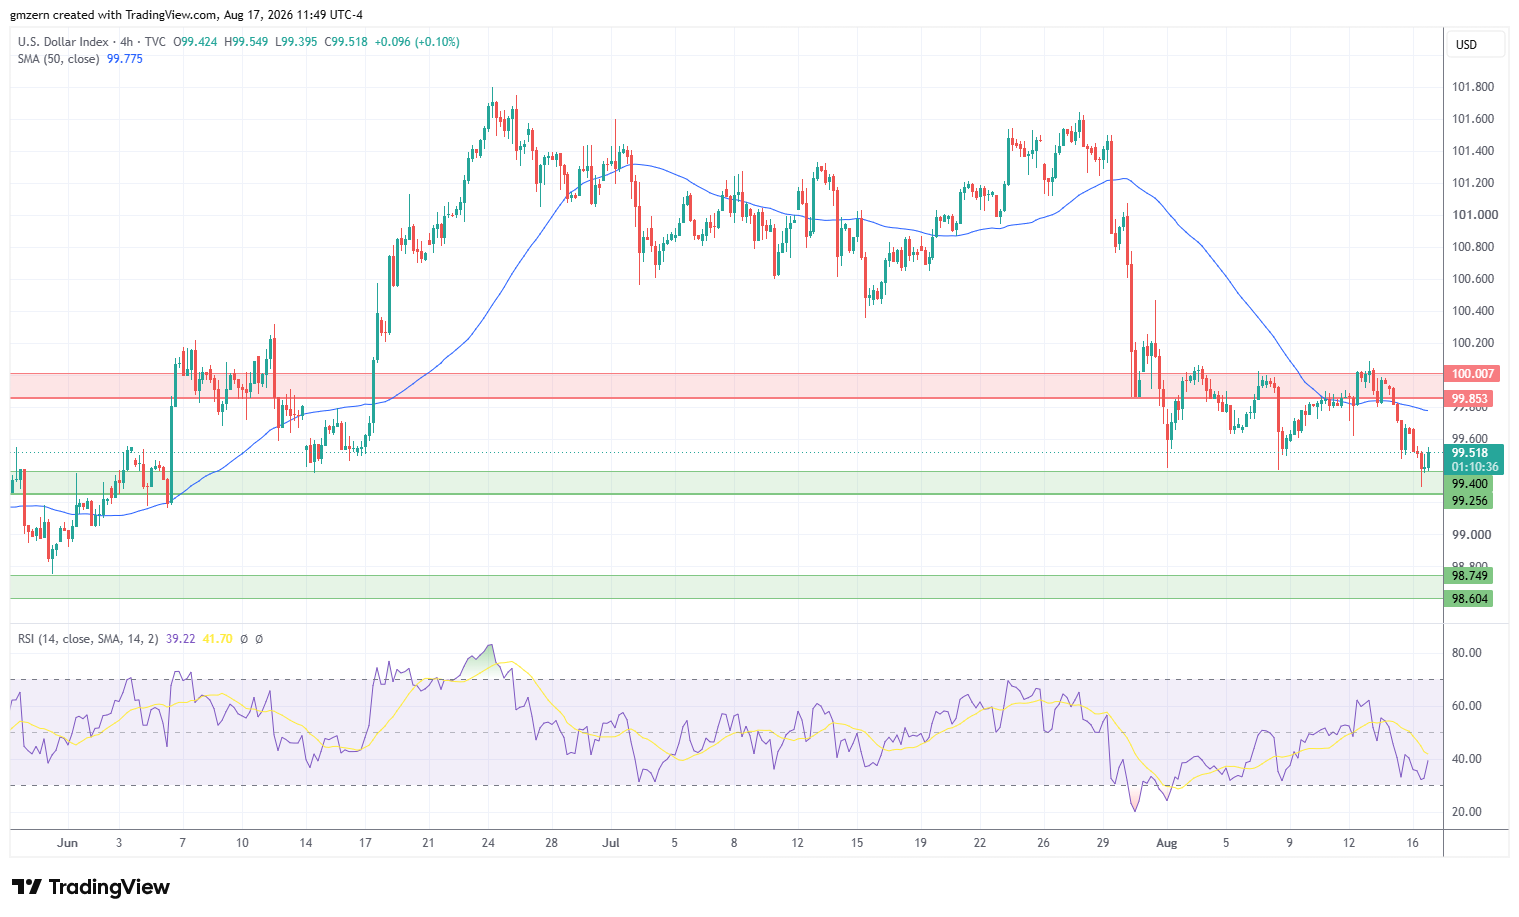Select the SMA value 99.775

[x=125, y=59]
